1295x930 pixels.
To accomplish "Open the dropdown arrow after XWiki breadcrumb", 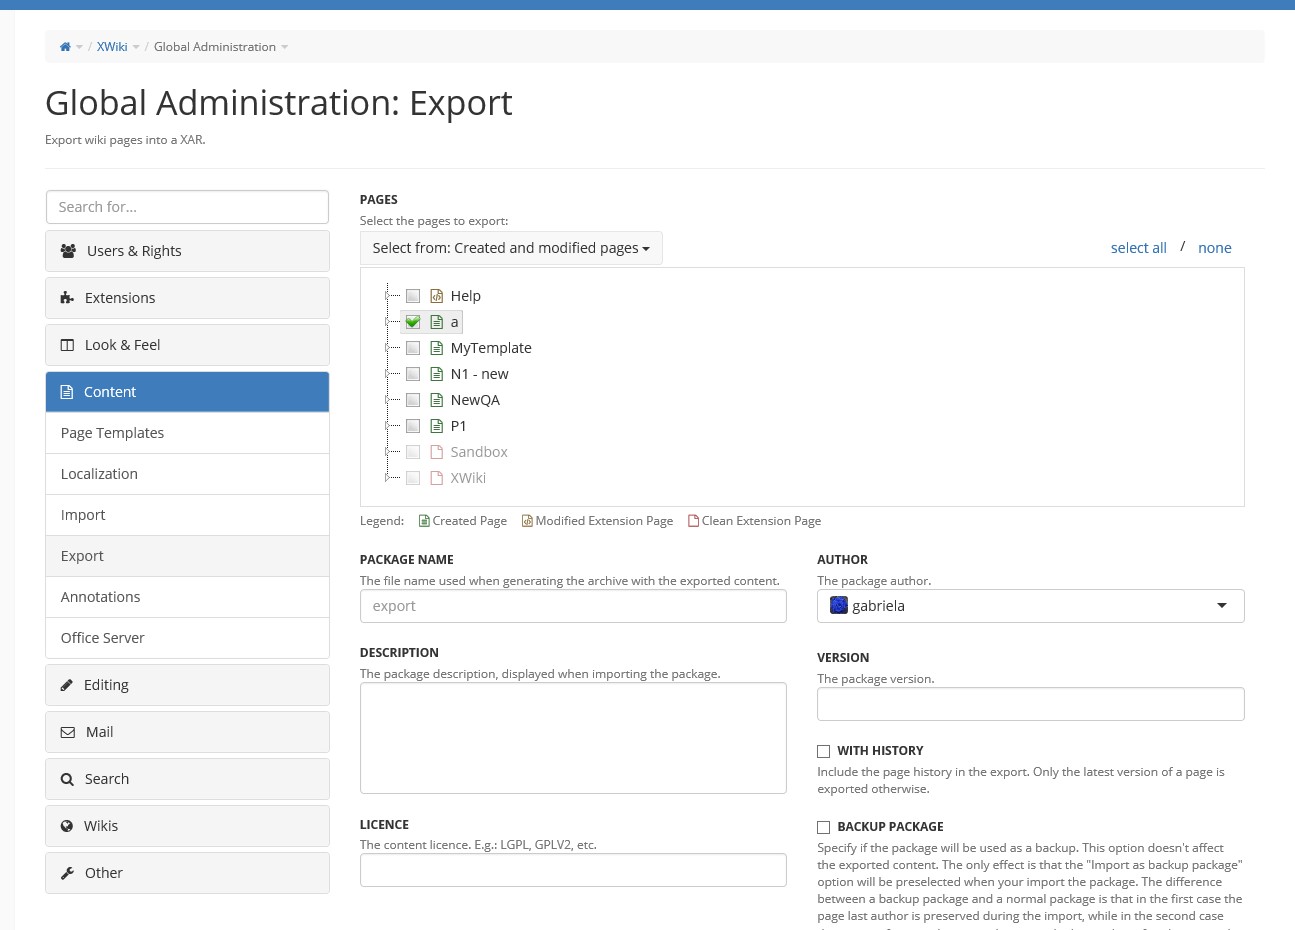I will coord(136,47).
